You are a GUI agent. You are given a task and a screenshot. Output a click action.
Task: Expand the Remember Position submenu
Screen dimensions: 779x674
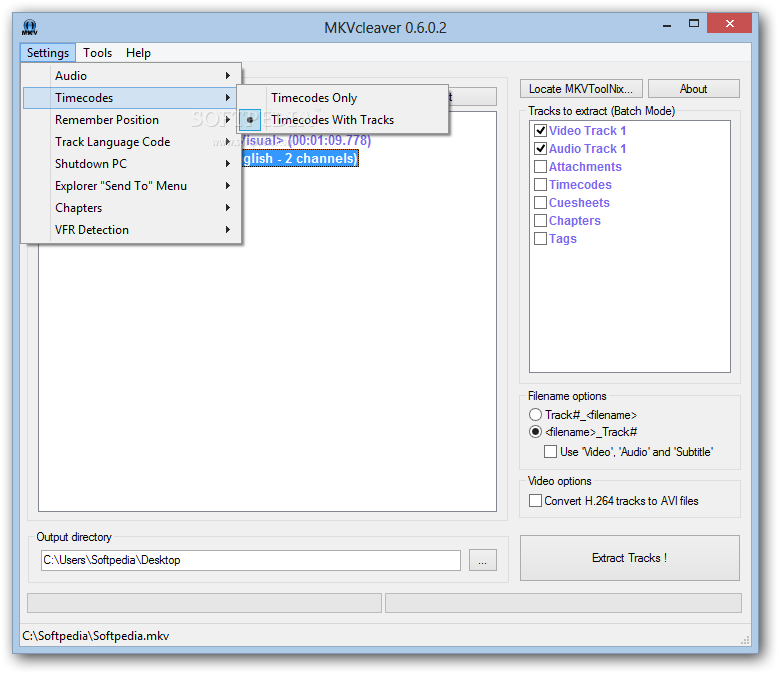pyautogui.click(x=132, y=120)
